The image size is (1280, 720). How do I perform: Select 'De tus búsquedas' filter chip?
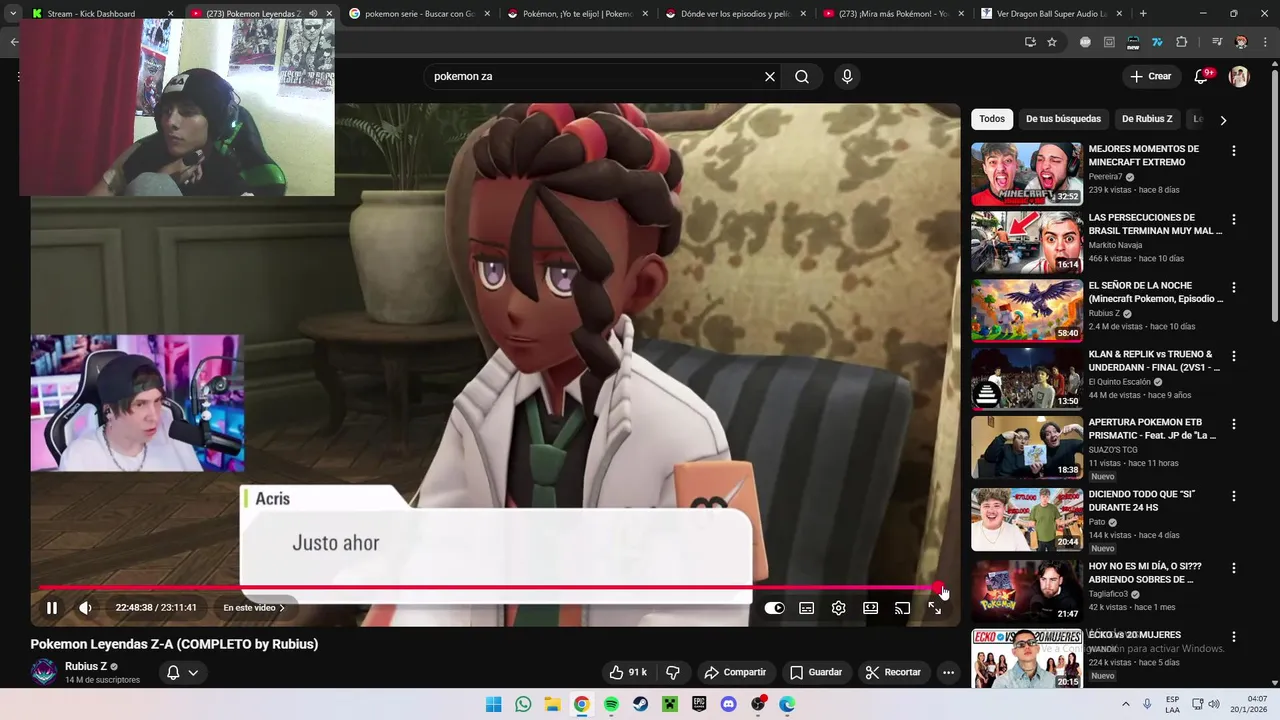click(x=1063, y=119)
